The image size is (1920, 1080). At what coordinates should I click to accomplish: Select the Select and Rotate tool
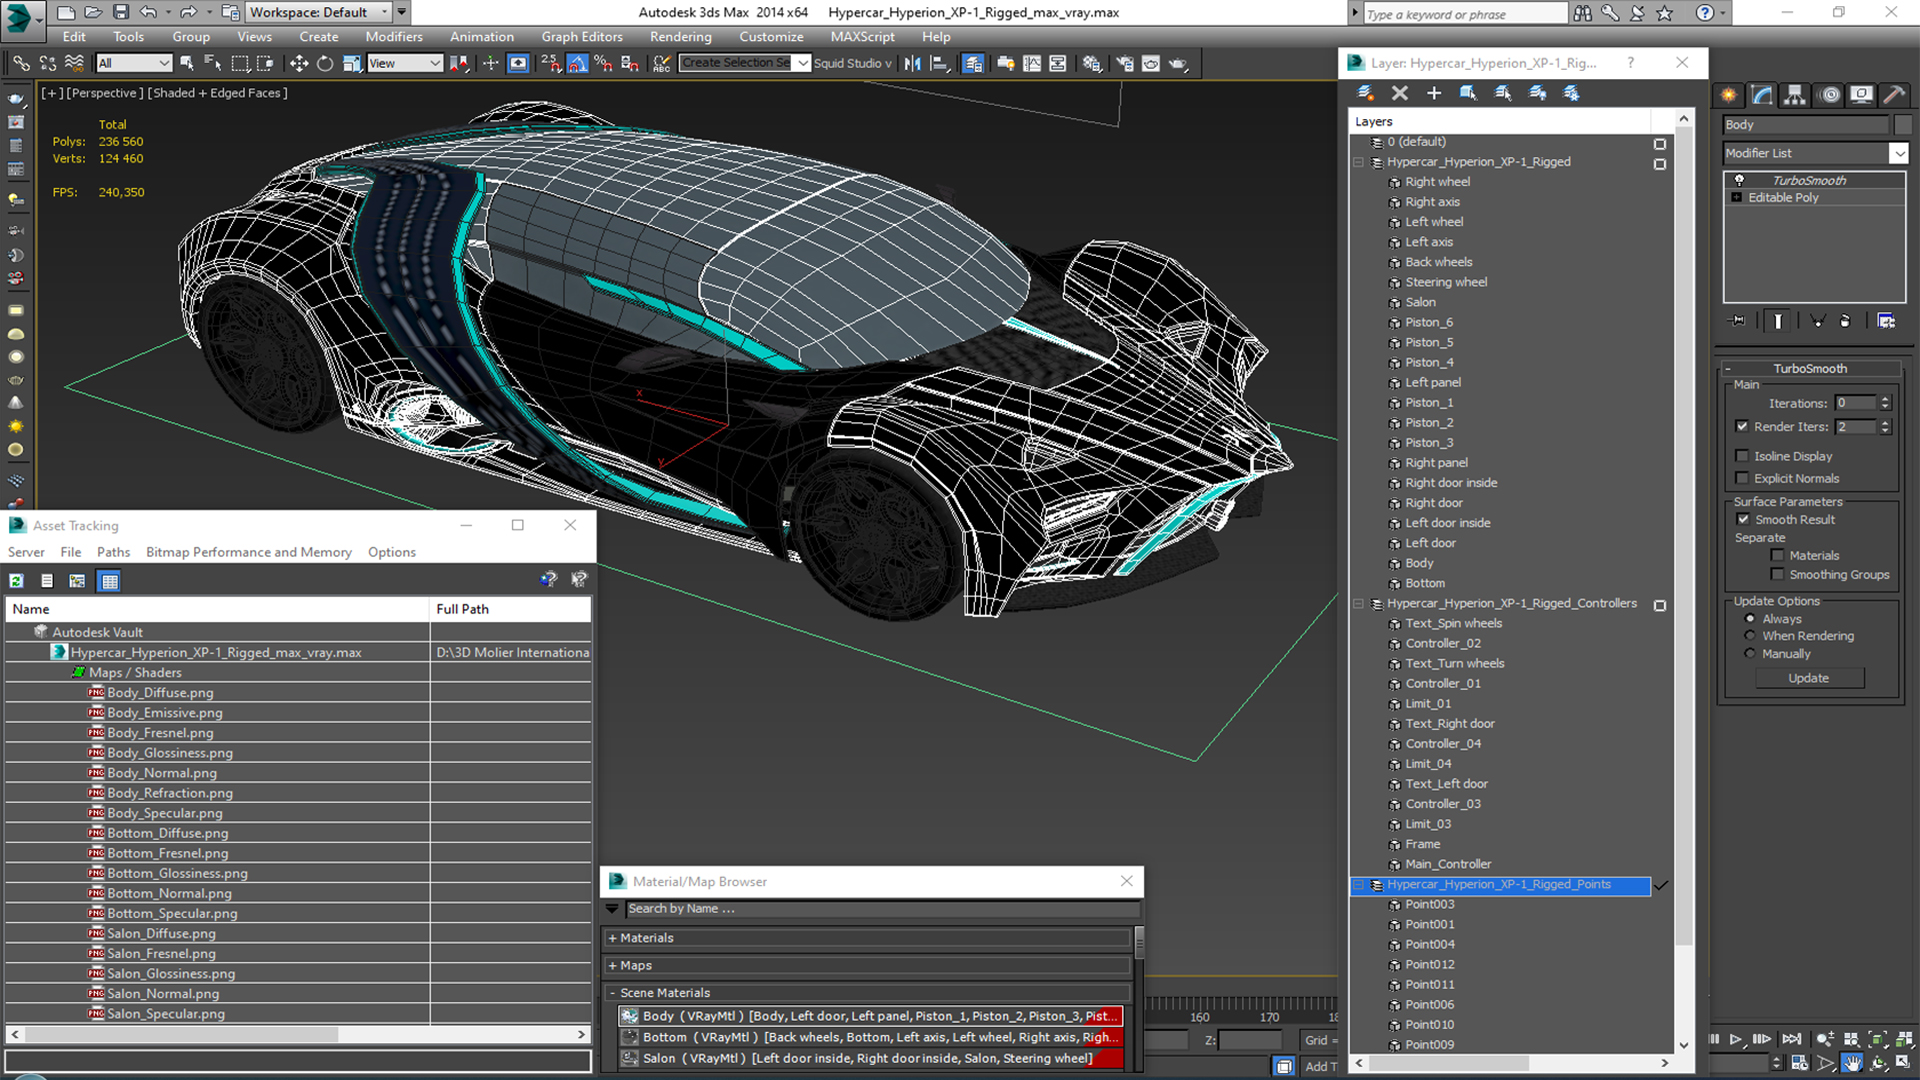pyautogui.click(x=325, y=63)
